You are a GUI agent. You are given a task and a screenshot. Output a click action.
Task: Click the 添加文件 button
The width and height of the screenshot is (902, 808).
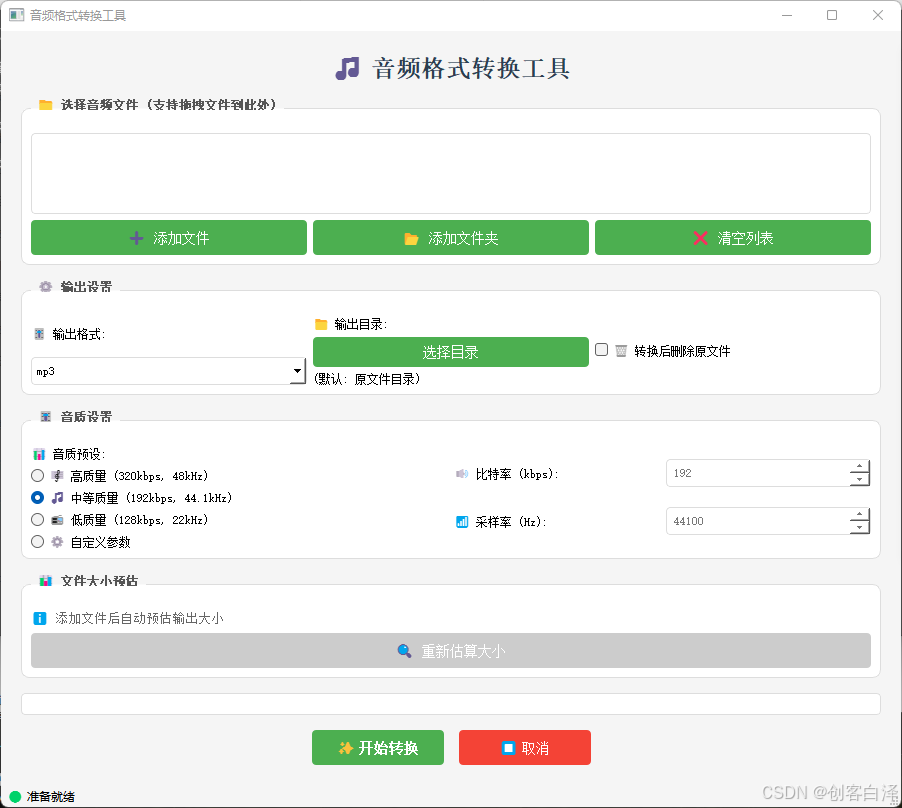tap(169, 238)
